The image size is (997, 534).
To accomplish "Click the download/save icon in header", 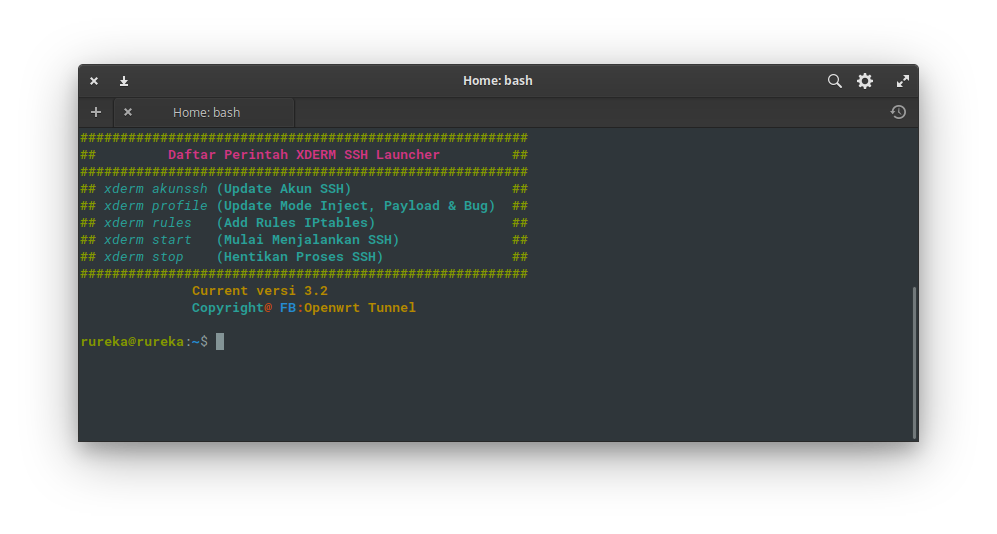I will (124, 81).
